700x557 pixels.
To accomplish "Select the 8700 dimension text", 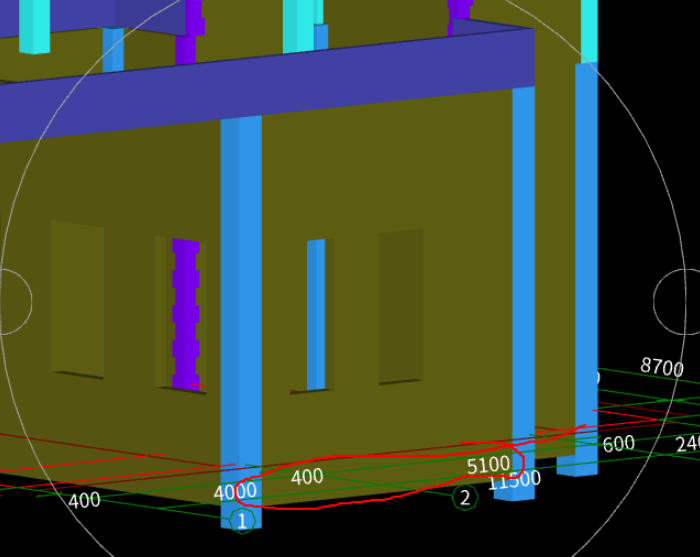I will point(662,367).
